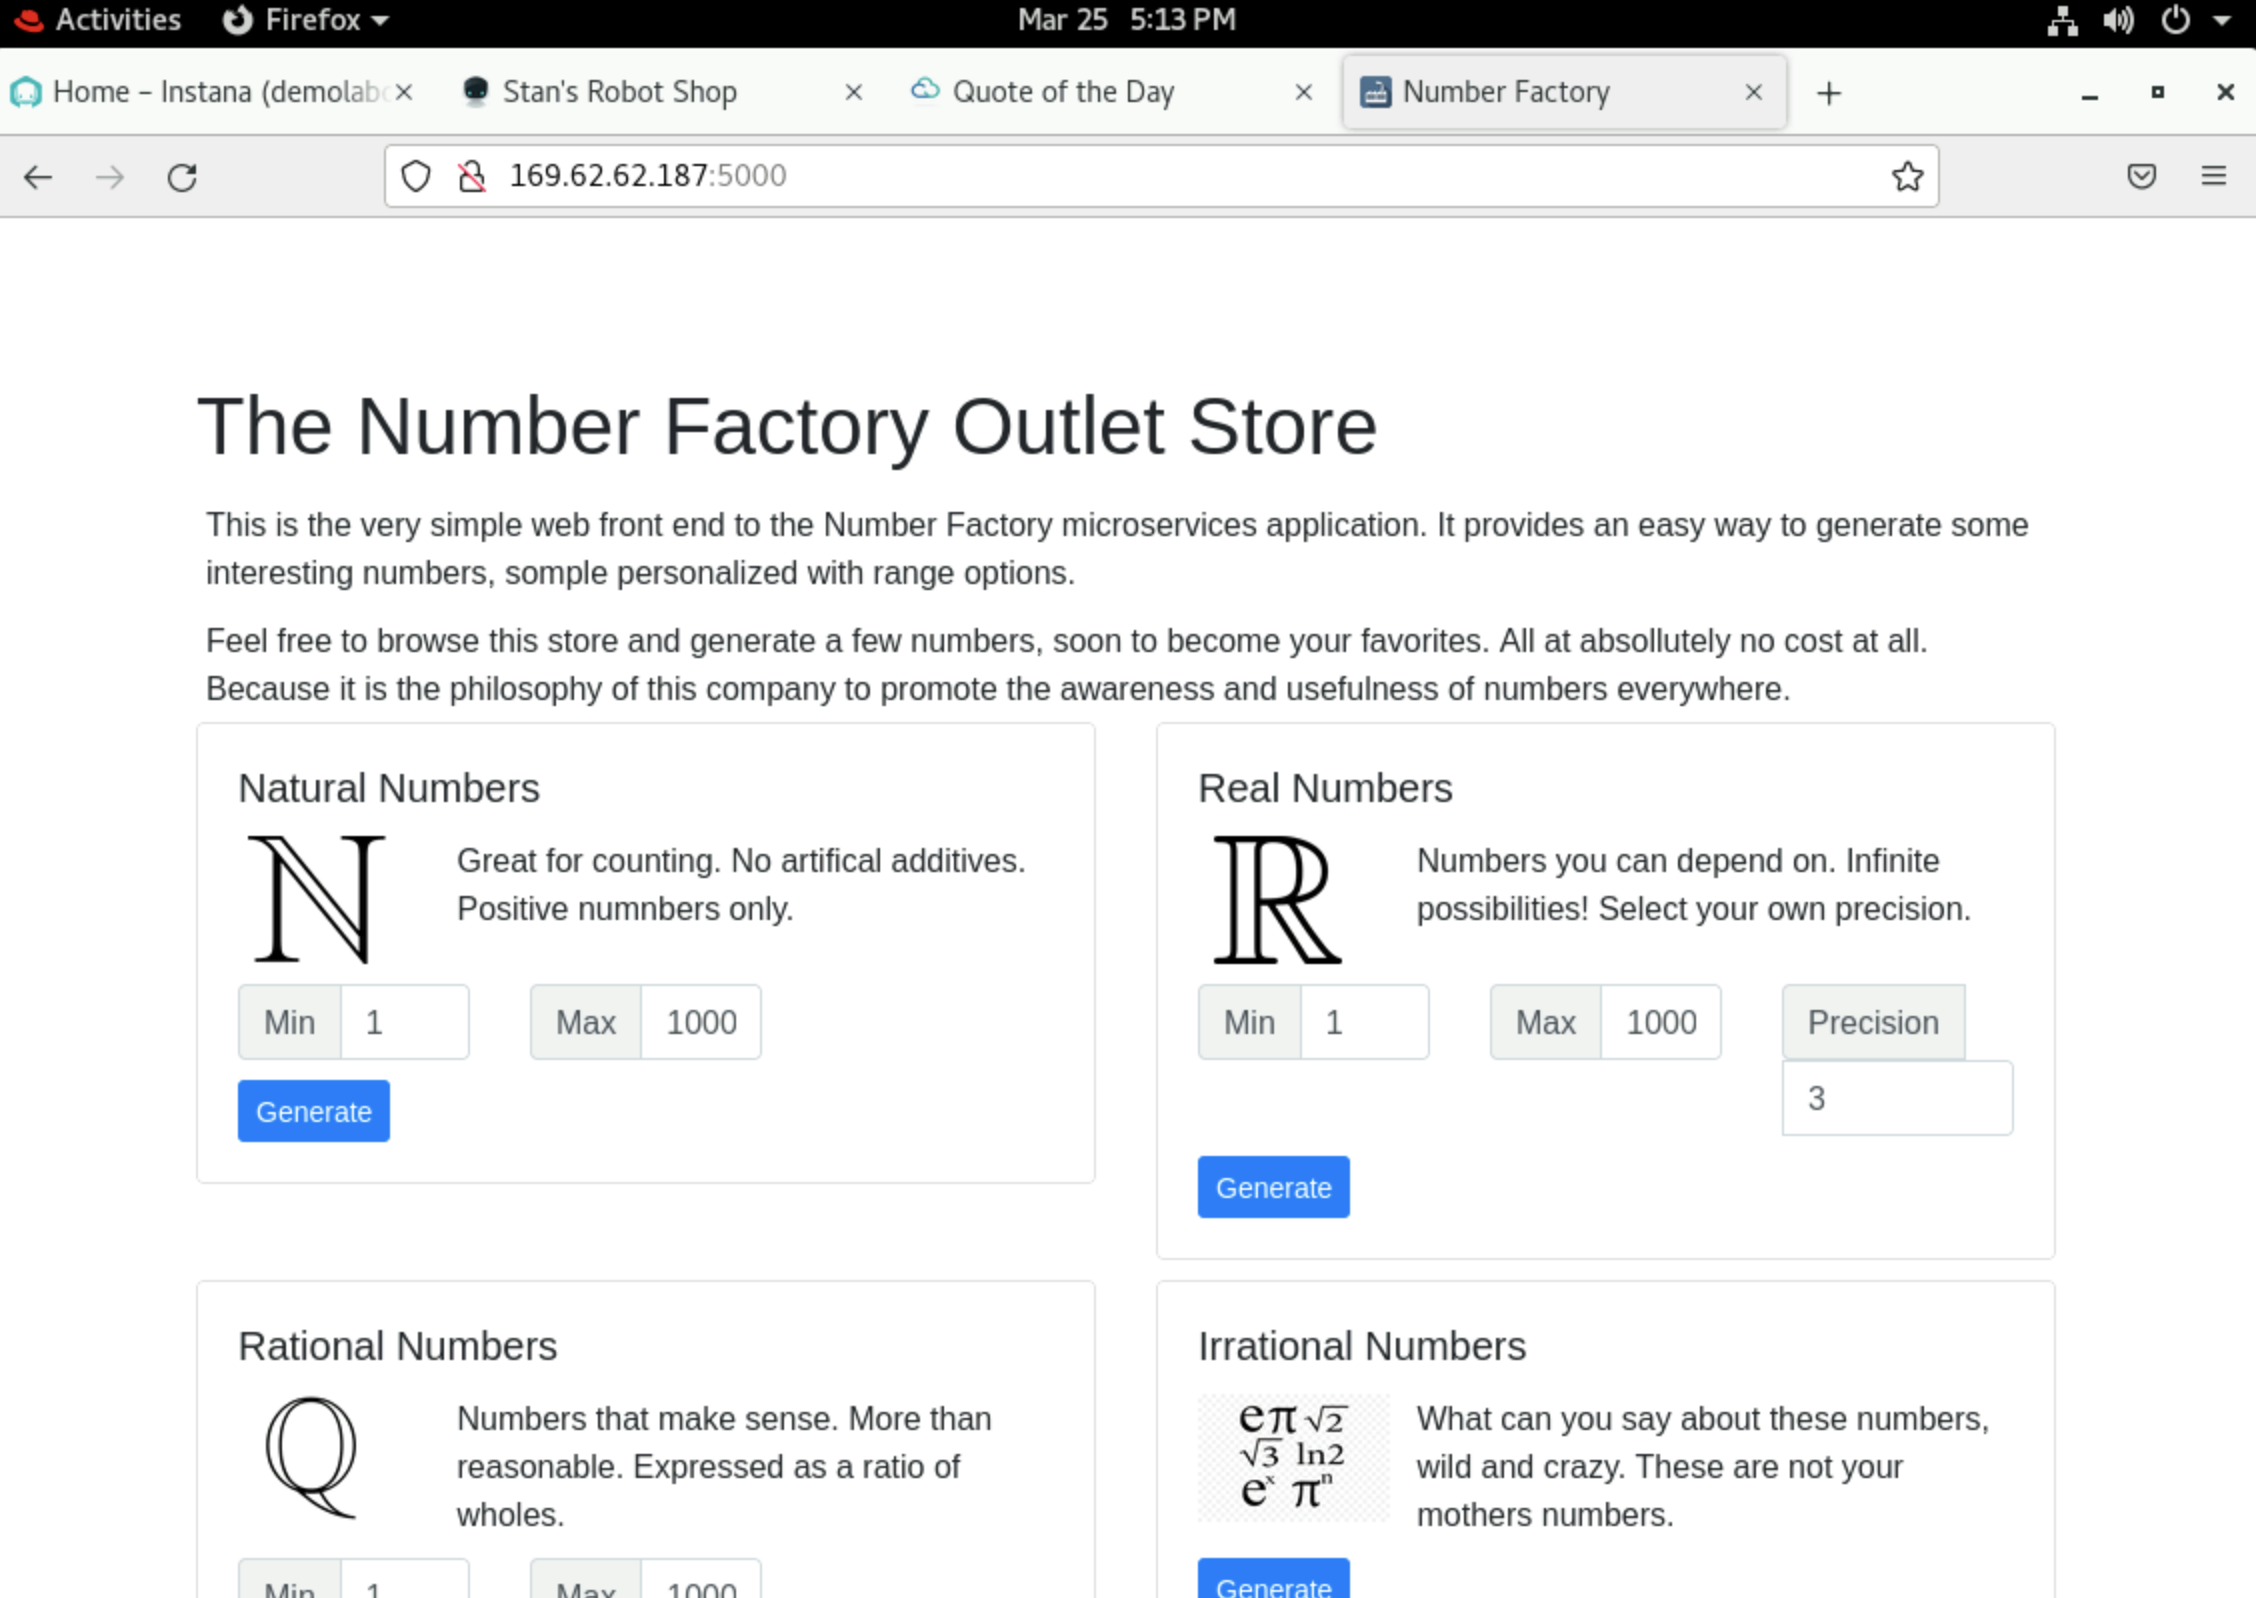Click the Precision label

pos(1873,1022)
